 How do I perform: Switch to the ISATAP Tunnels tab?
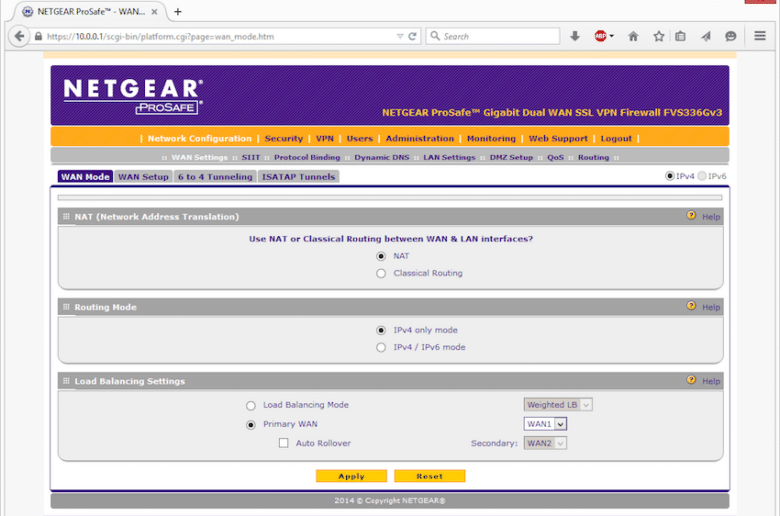(x=298, y=177)
